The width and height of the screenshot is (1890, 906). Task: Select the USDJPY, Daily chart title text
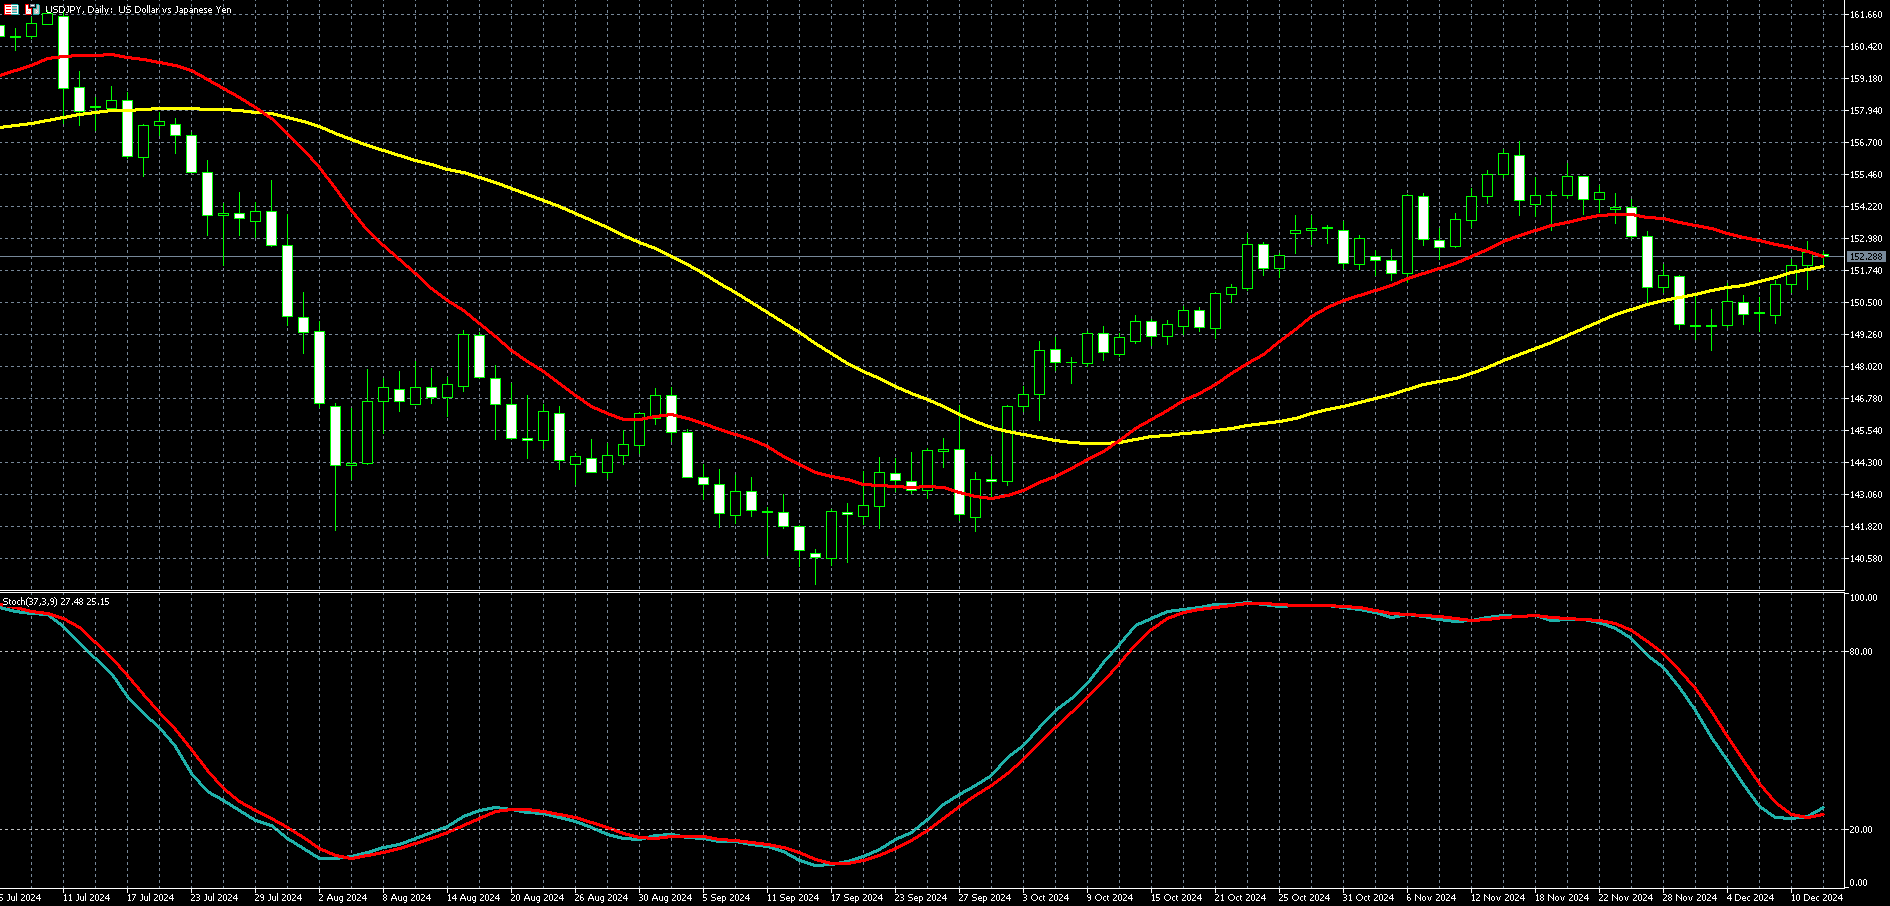(138, 10)
